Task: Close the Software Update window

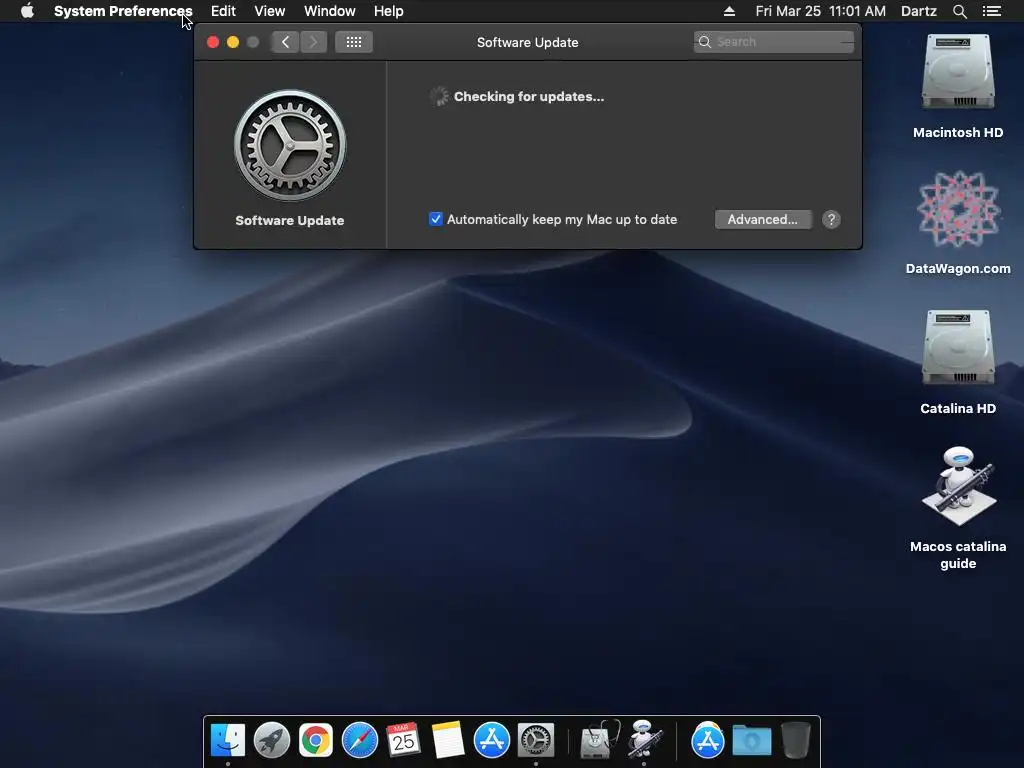Action: (x=213, y=42)
